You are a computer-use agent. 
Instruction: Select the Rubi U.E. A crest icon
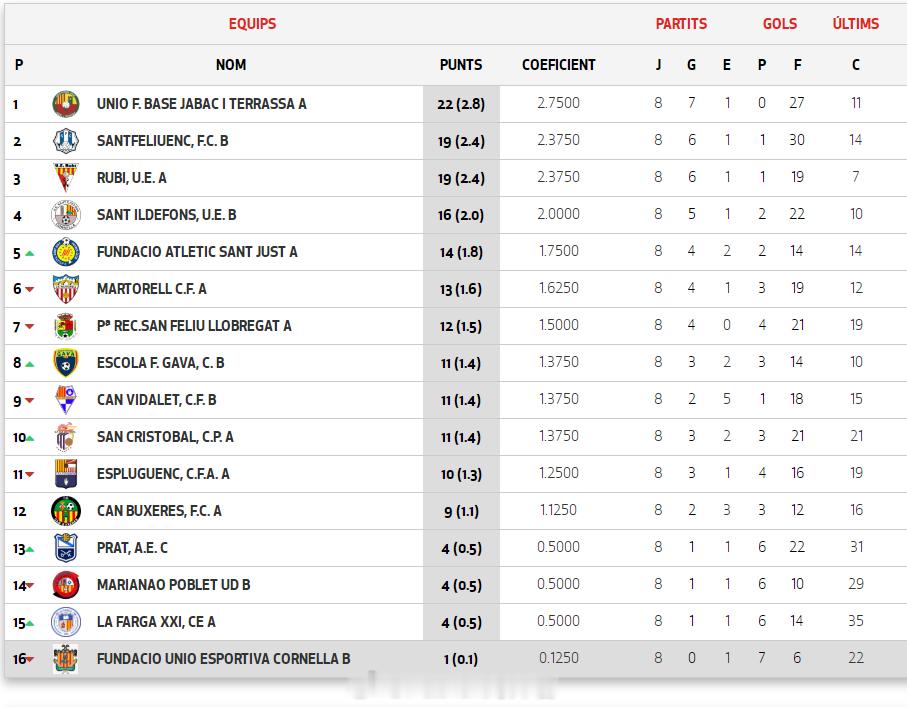tap(65, 178)
